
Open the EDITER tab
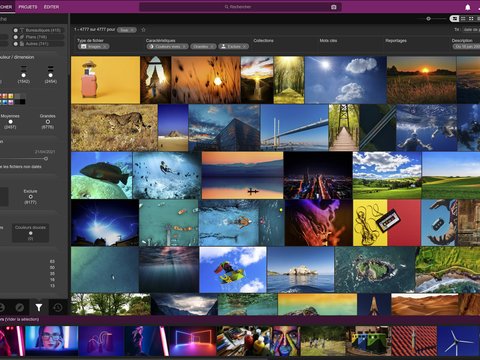coord(51,7)
